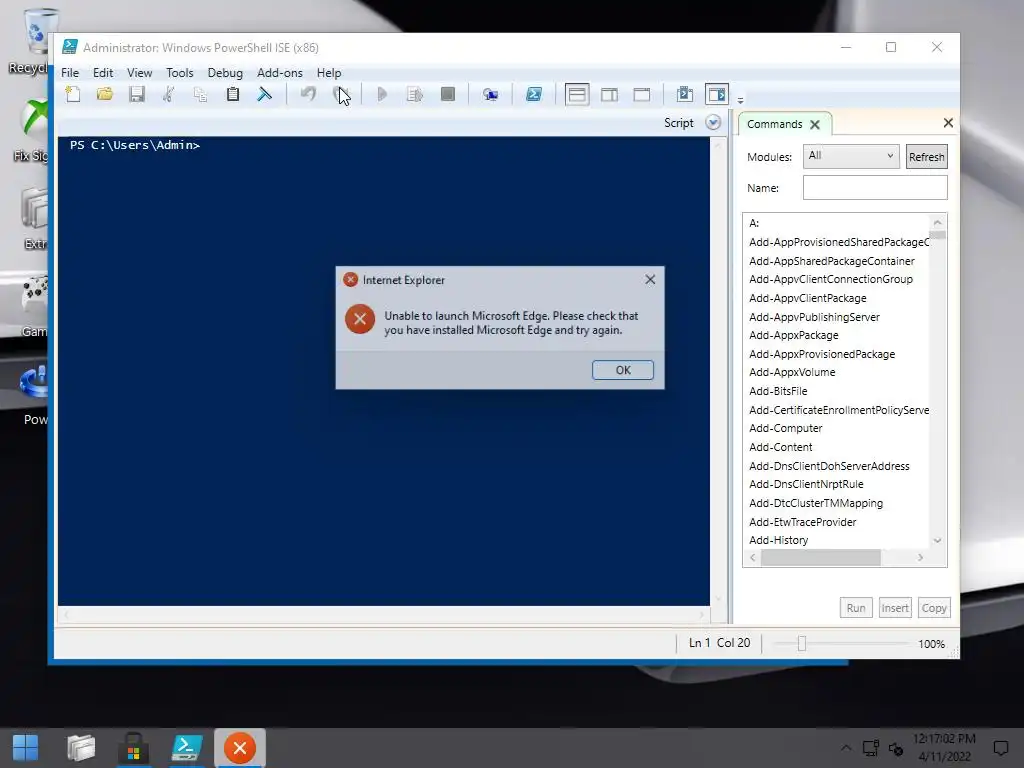Click the New script toolbar icon
This screenshot has width=1024, height=768.
click(73, 95)
